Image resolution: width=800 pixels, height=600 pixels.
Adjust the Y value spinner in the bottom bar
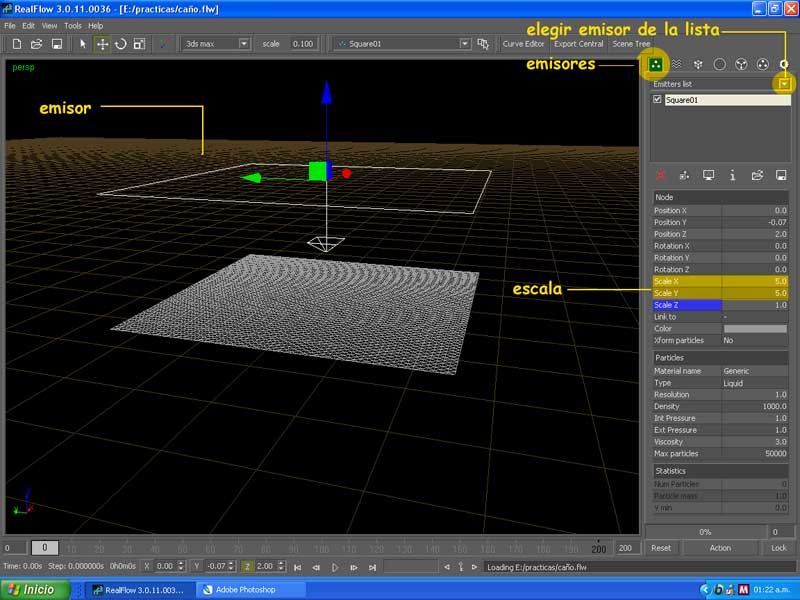(231, 566)
